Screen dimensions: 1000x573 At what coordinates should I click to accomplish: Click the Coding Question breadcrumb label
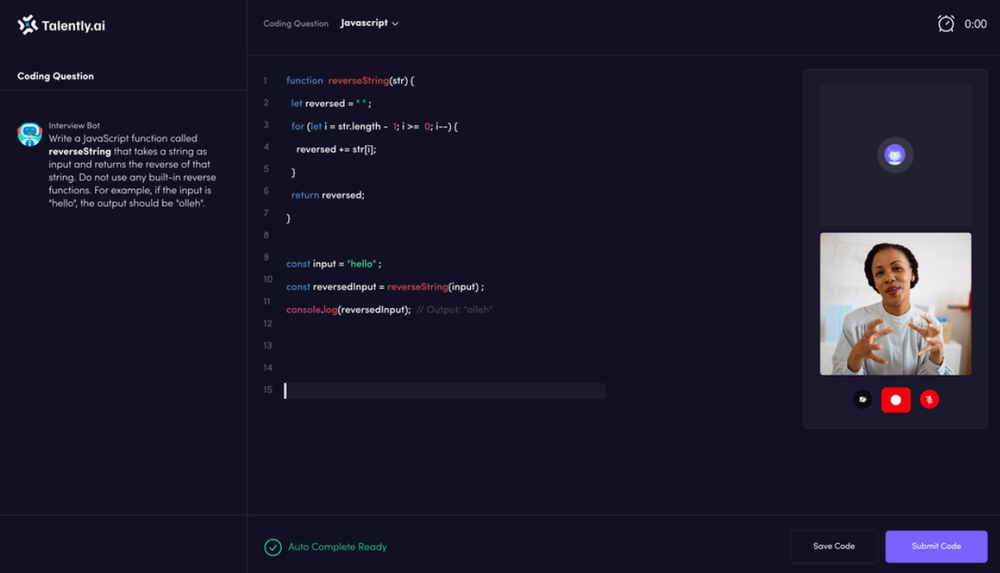click(x=296, y=24)
